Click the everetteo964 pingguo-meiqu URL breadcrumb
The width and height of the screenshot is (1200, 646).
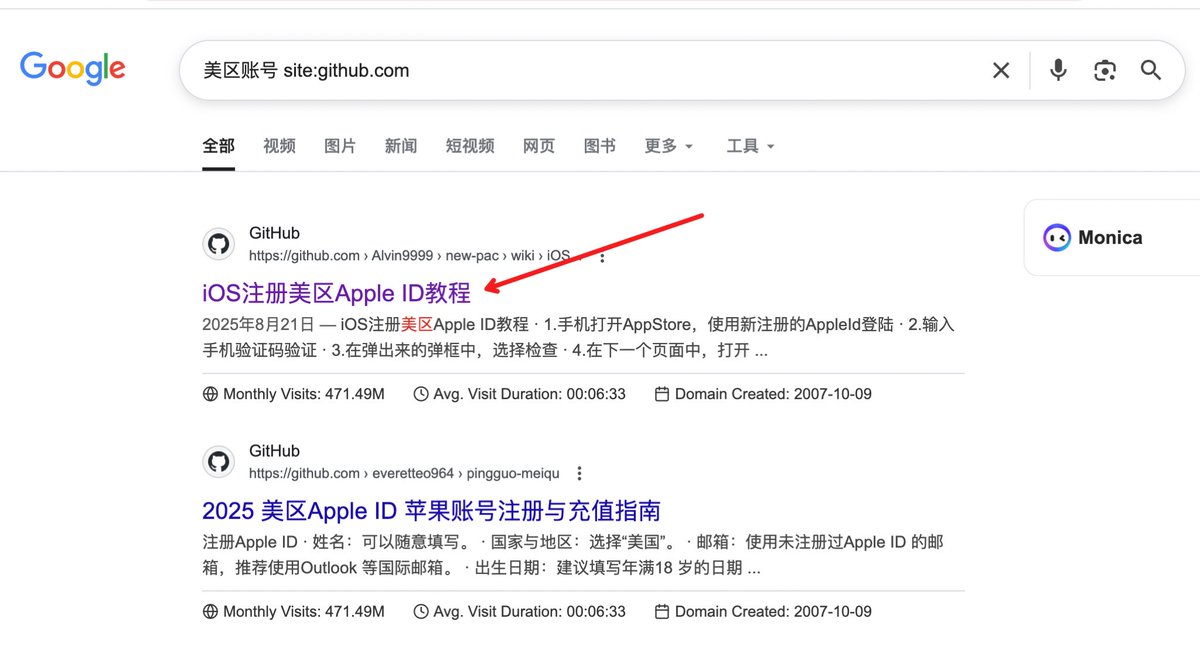[404, 474]
